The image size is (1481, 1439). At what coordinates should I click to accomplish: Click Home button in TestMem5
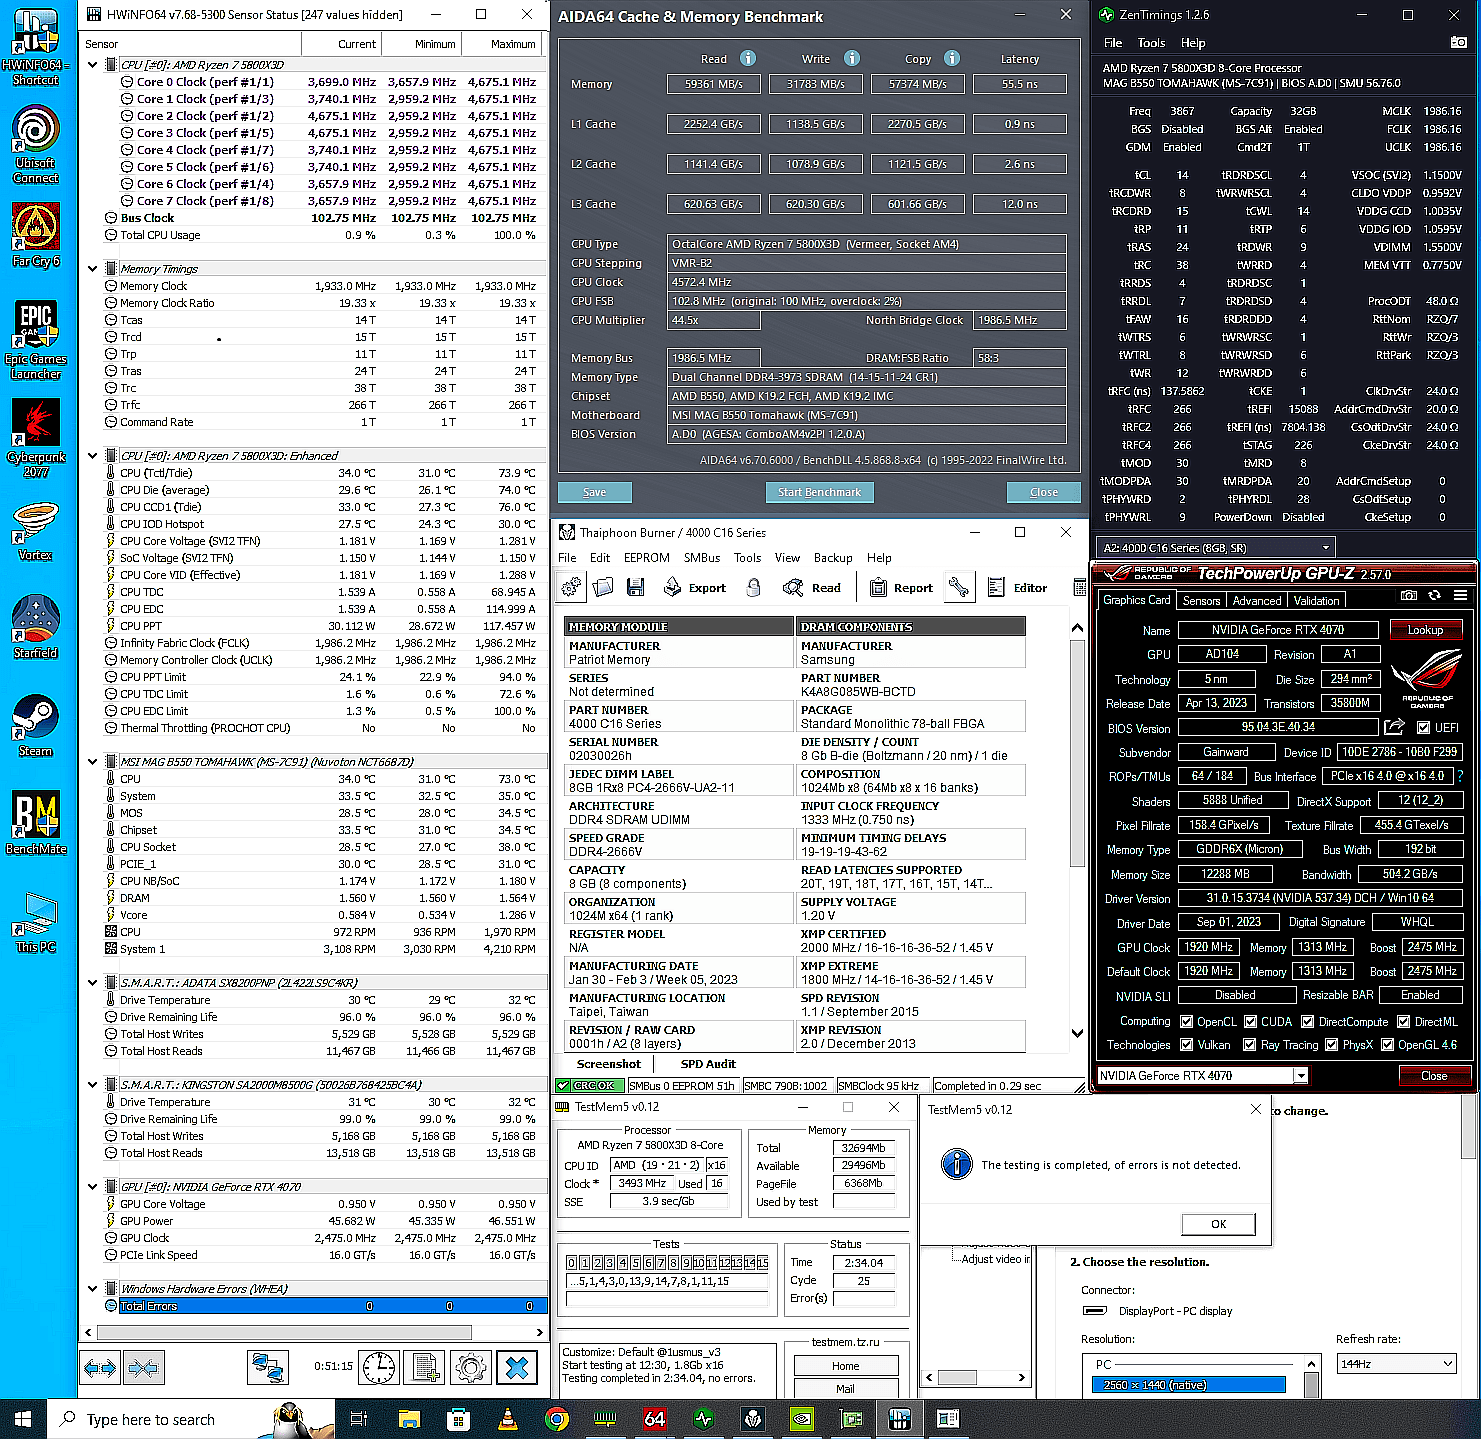(845, 1366)
